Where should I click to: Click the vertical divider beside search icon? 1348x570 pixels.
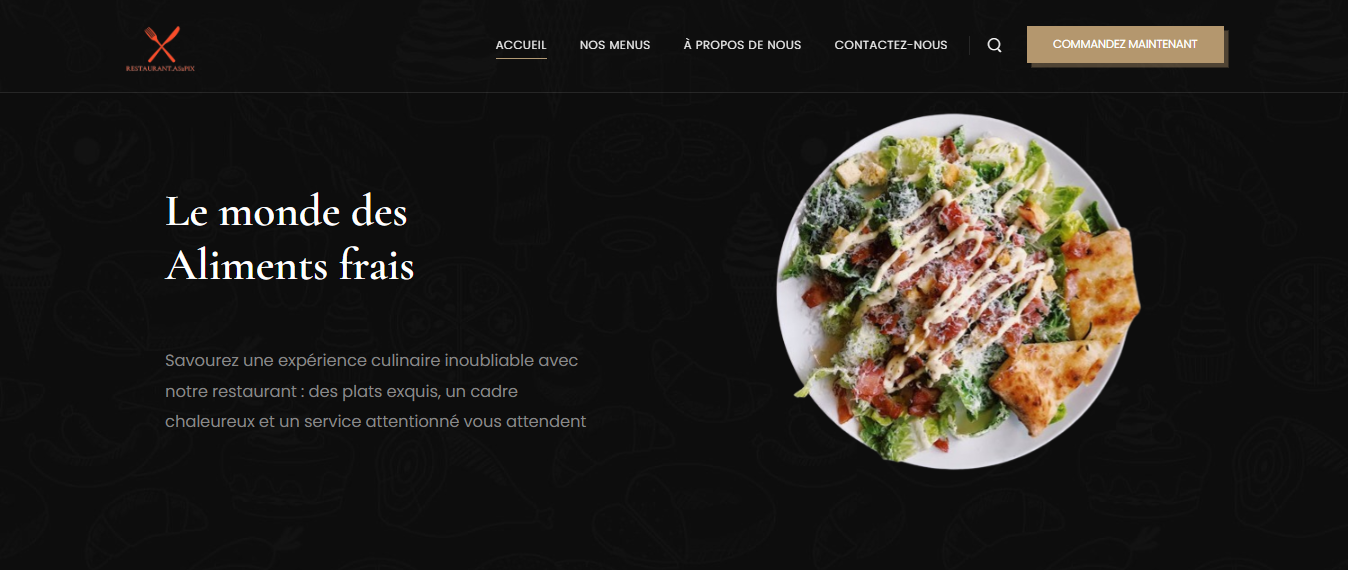pyautogui.click(x=969, y=45)
